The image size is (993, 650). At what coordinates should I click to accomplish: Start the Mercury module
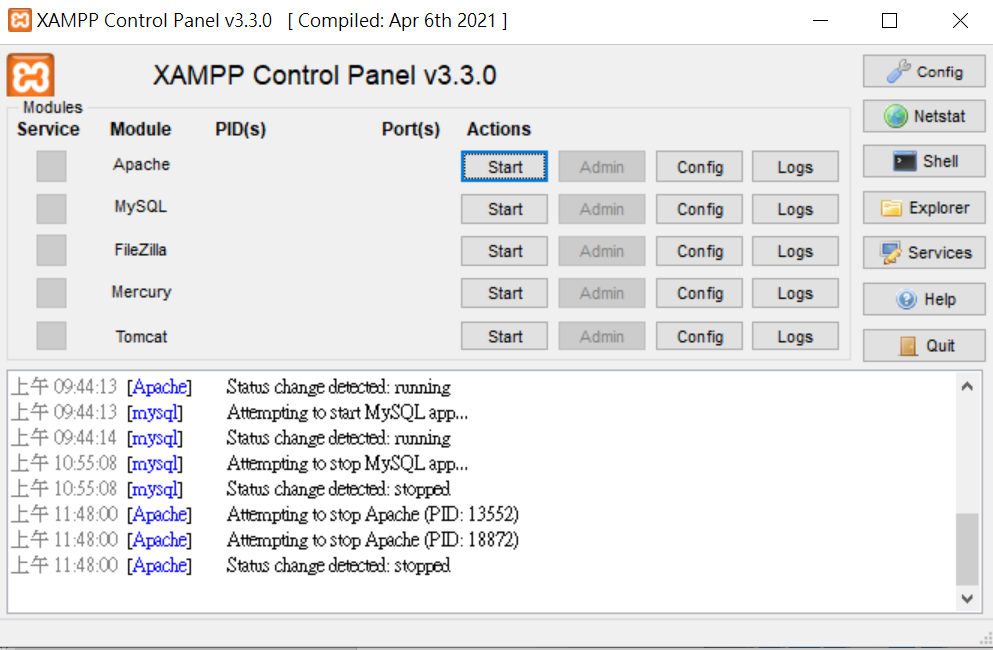504,293
